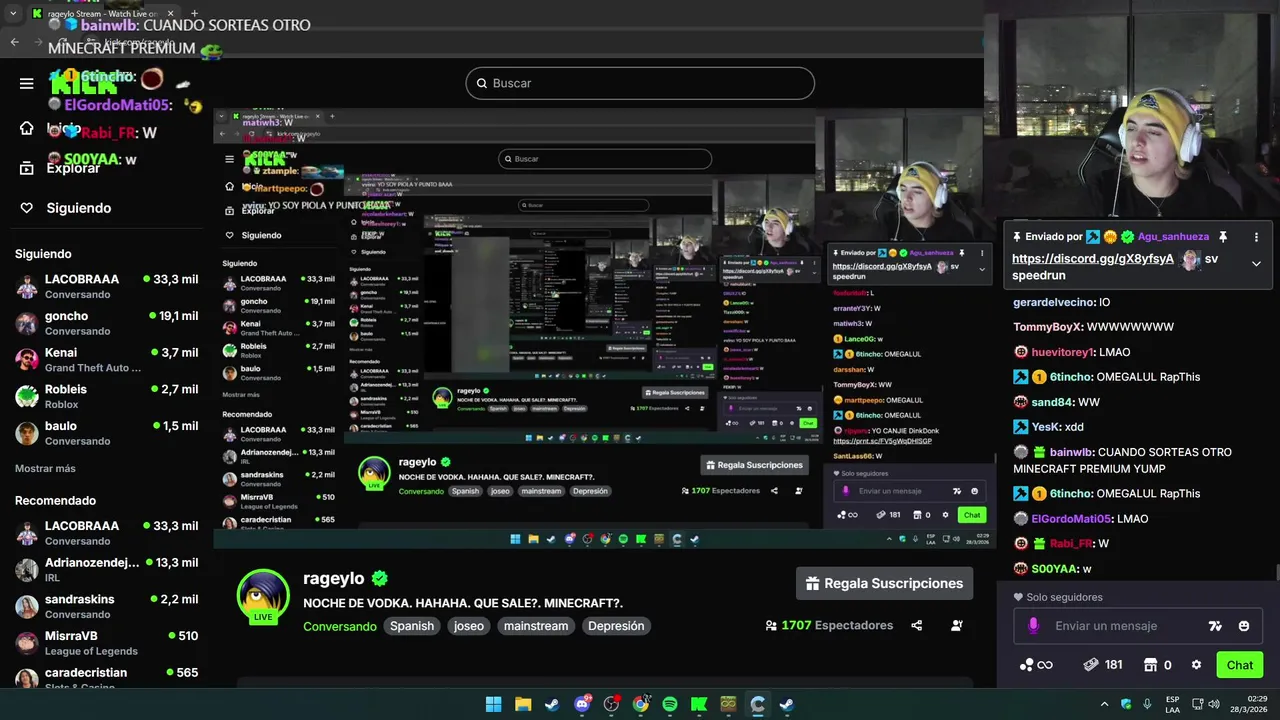Click the share icon beside Espectadores
The image size is (1280, 720).
916,626
